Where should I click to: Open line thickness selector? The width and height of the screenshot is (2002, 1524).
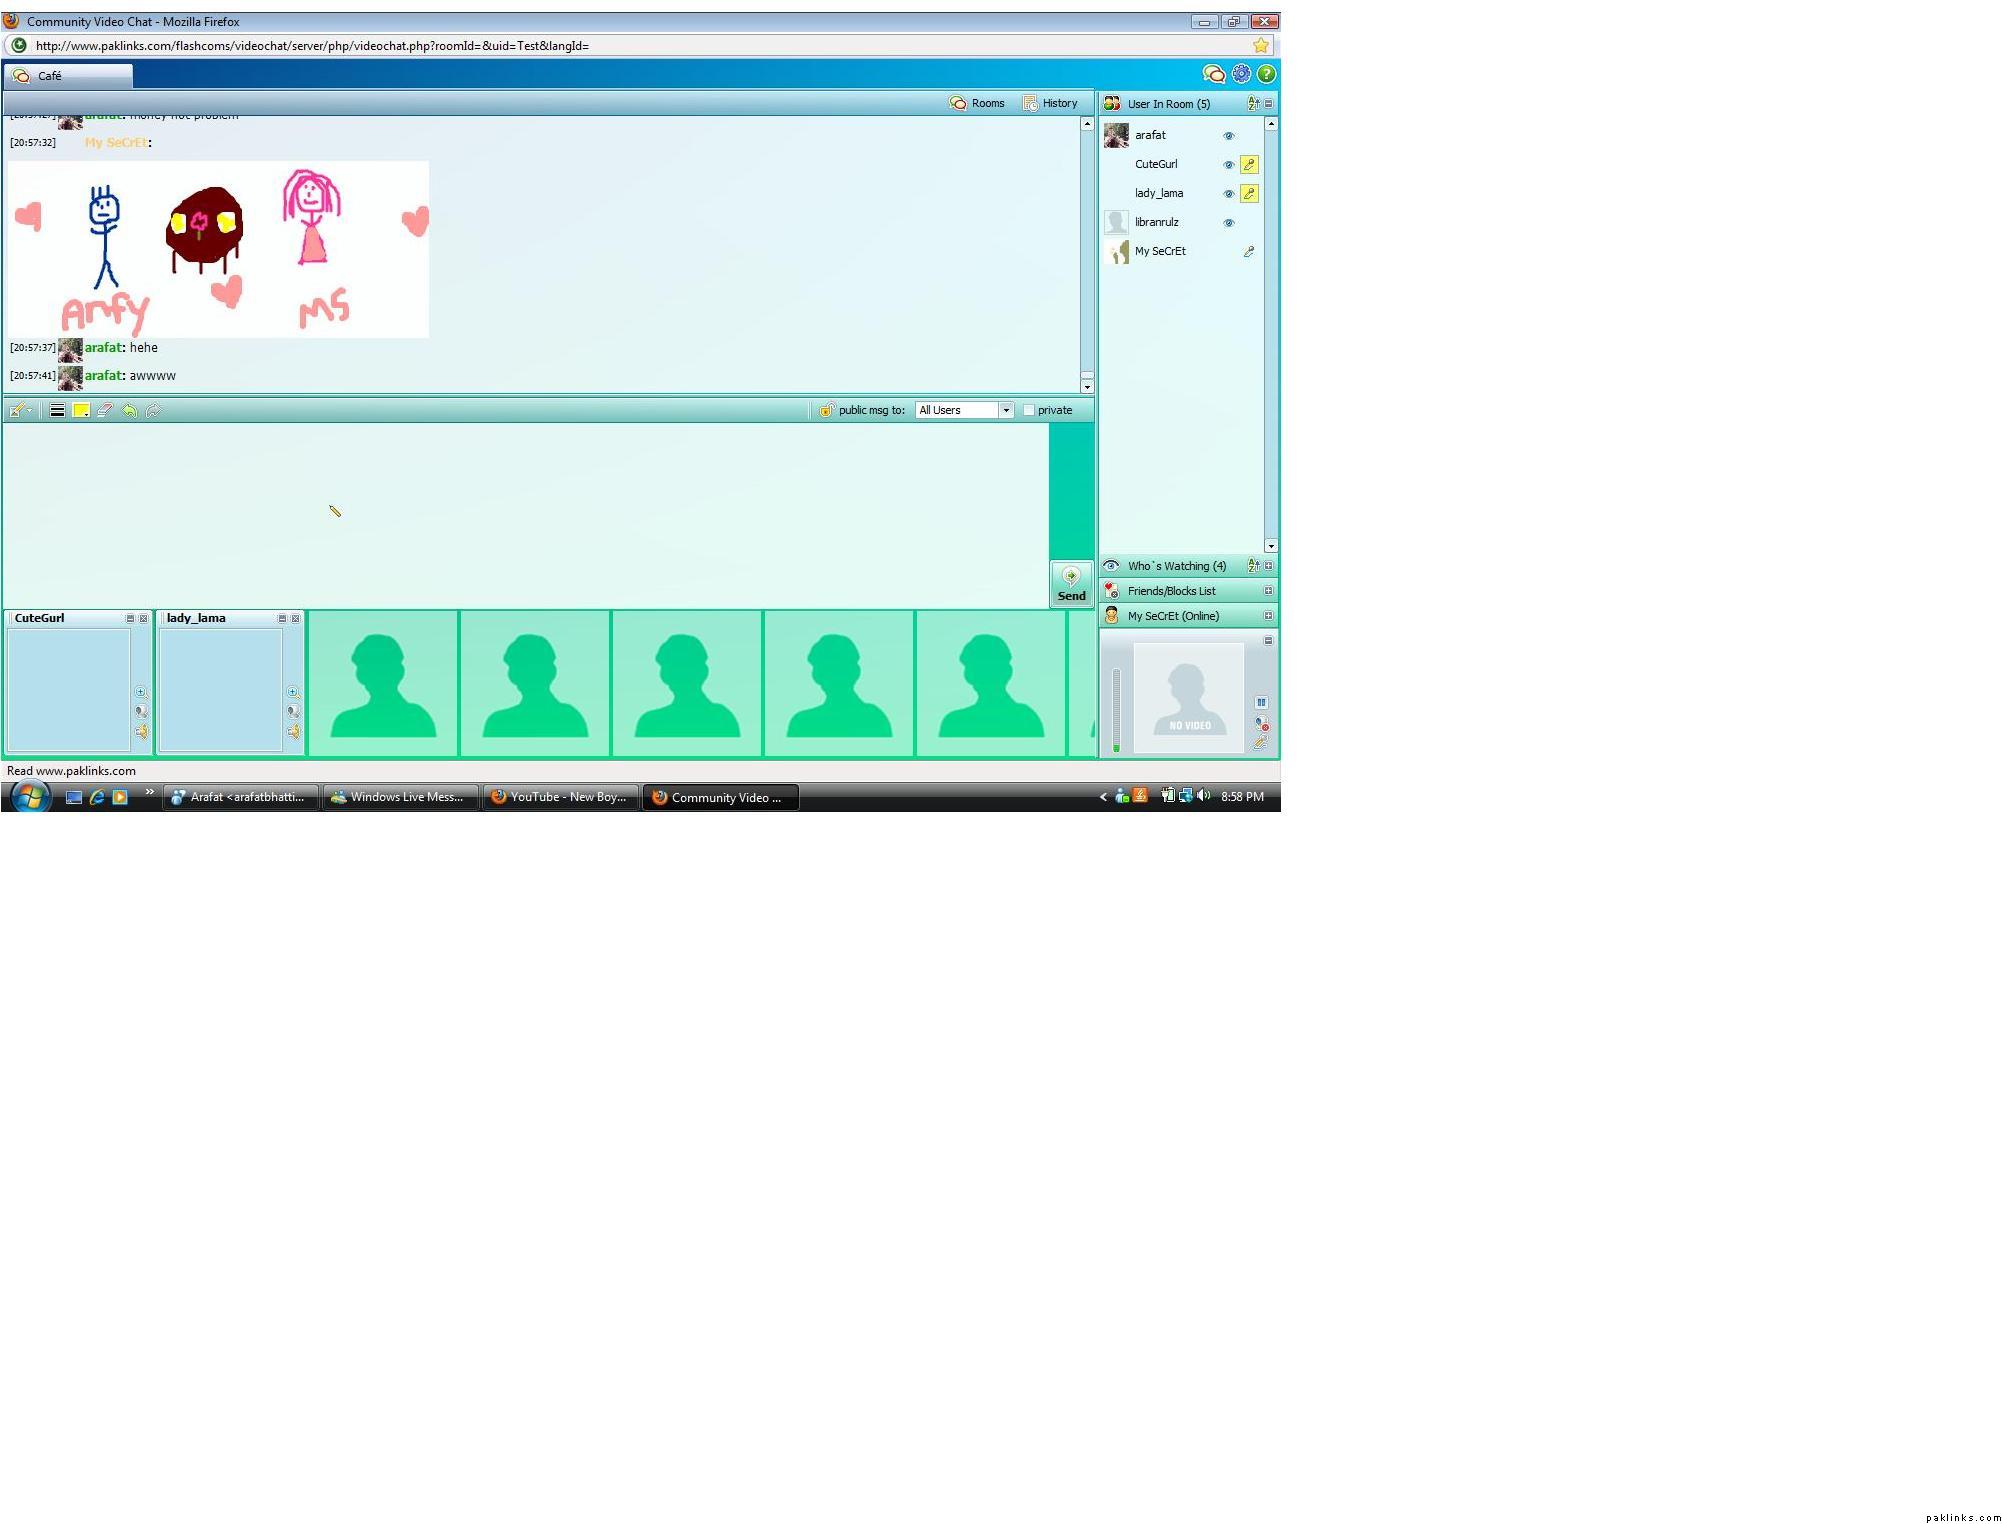click(x=57, y=410)
